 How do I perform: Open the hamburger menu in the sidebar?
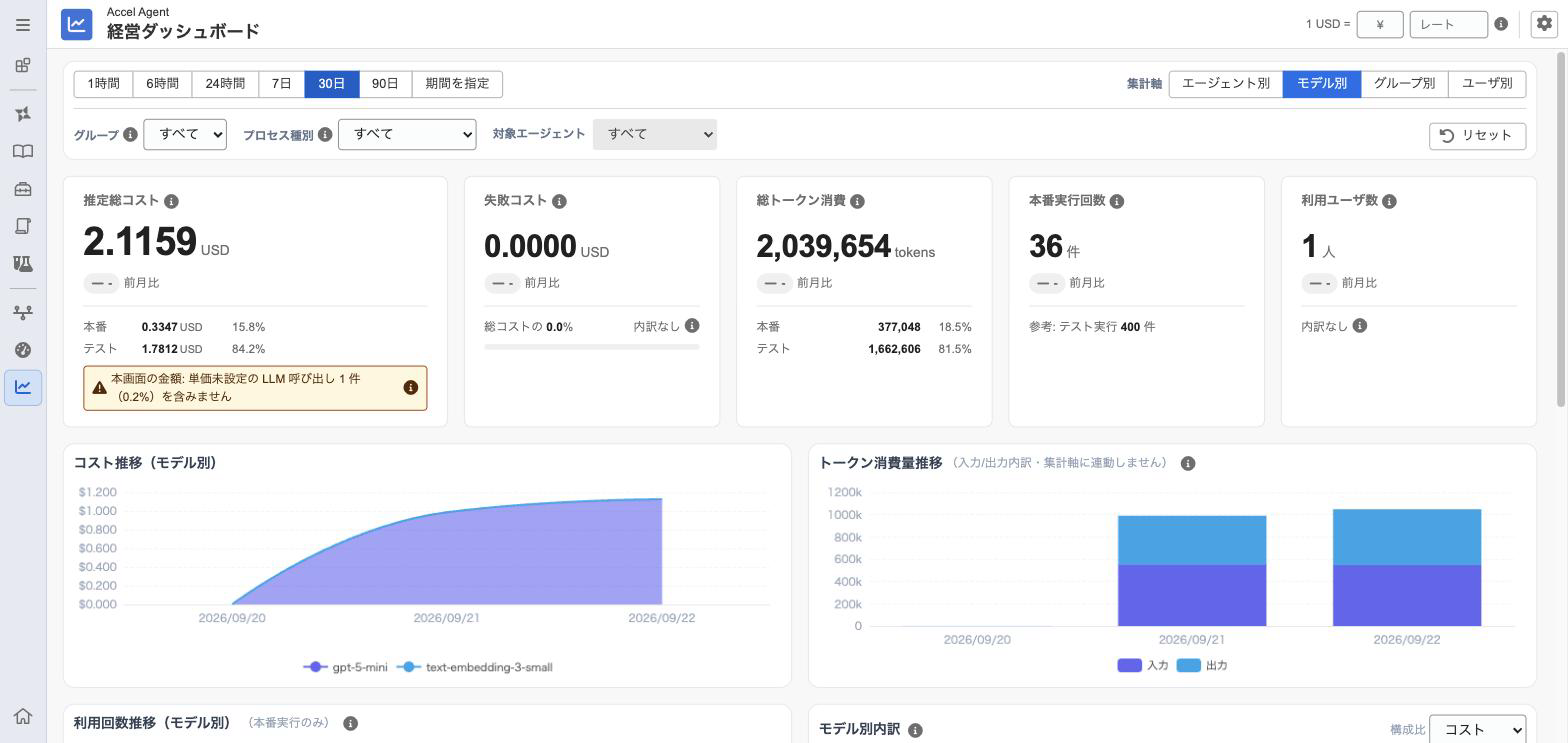click(x=23, y=25)
